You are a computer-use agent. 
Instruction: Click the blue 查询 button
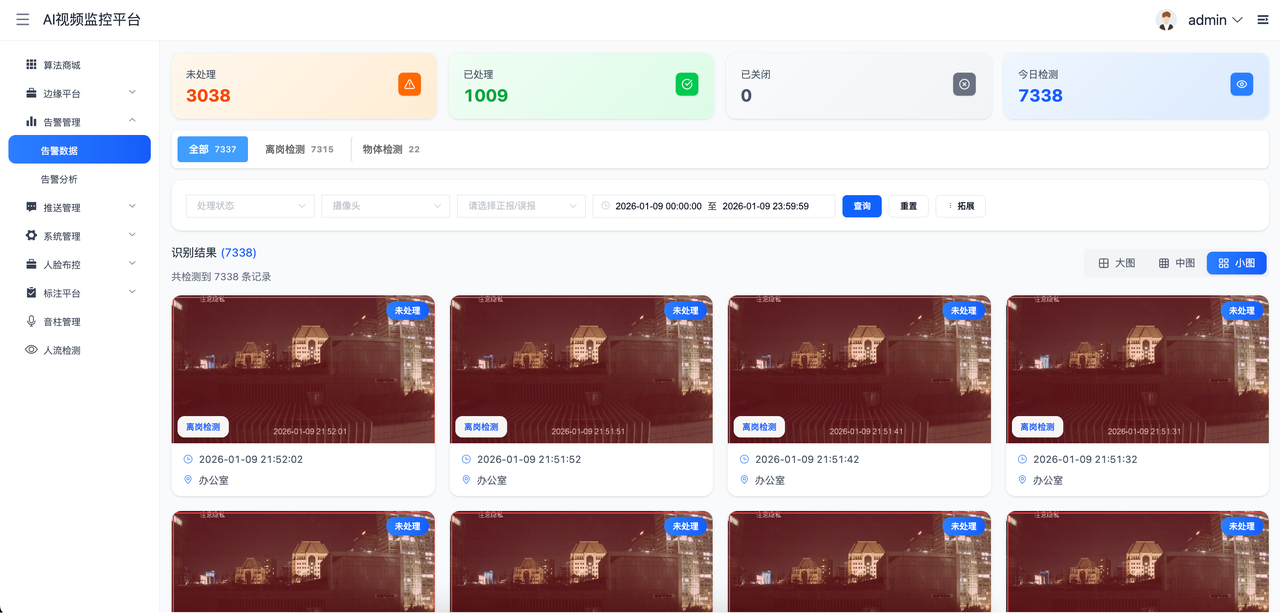click(x=862, y=206)
